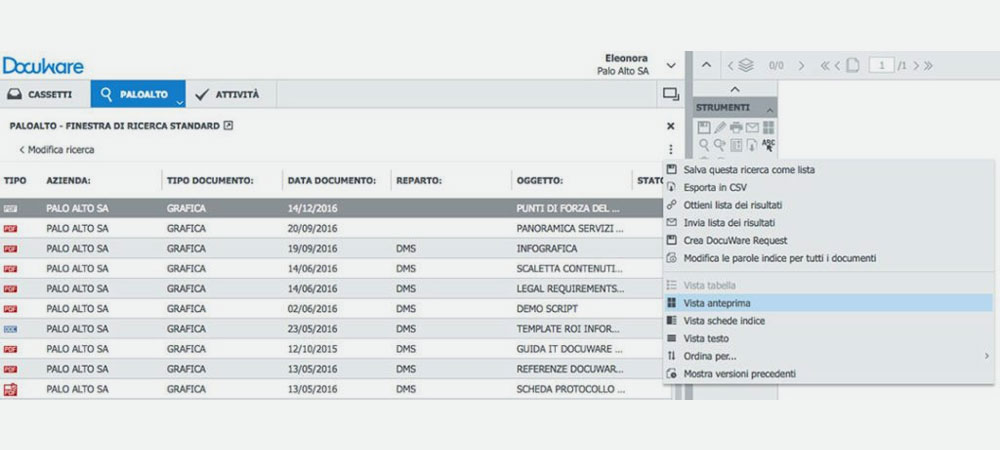Click the chevron above STRUMENTI header
The image size is (1000, 450).
pos(735,90)
